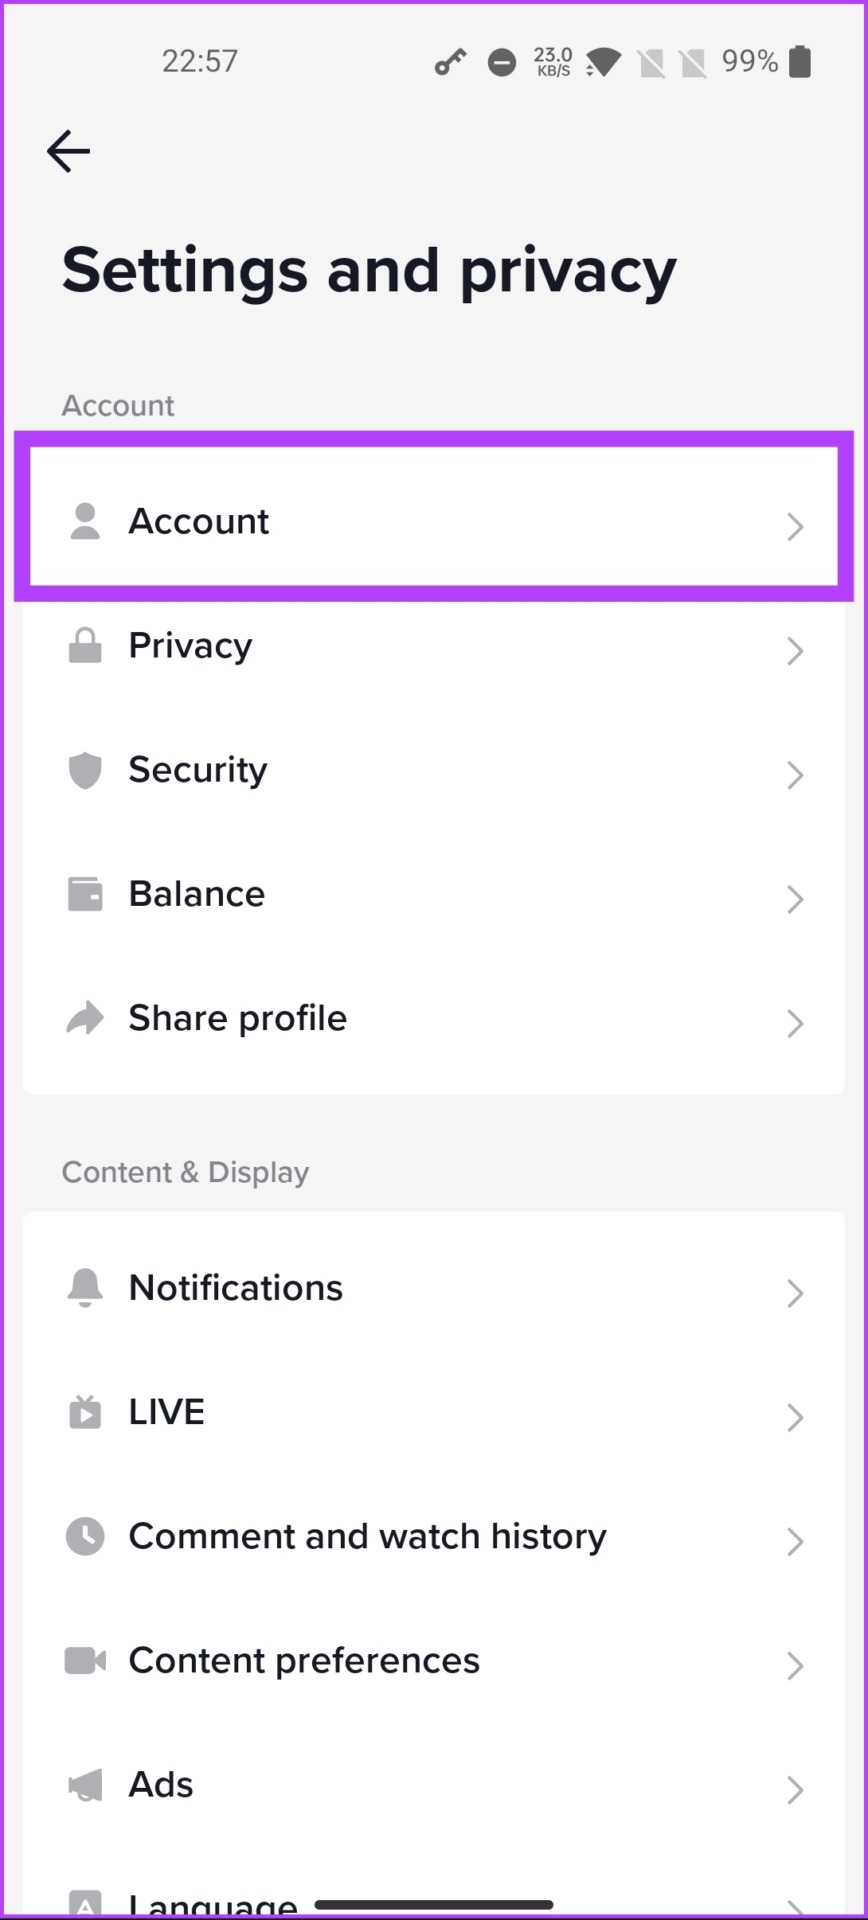
Task: Tap the share arrow icon beside Share profile
Action: click(x=85, y=1018)
